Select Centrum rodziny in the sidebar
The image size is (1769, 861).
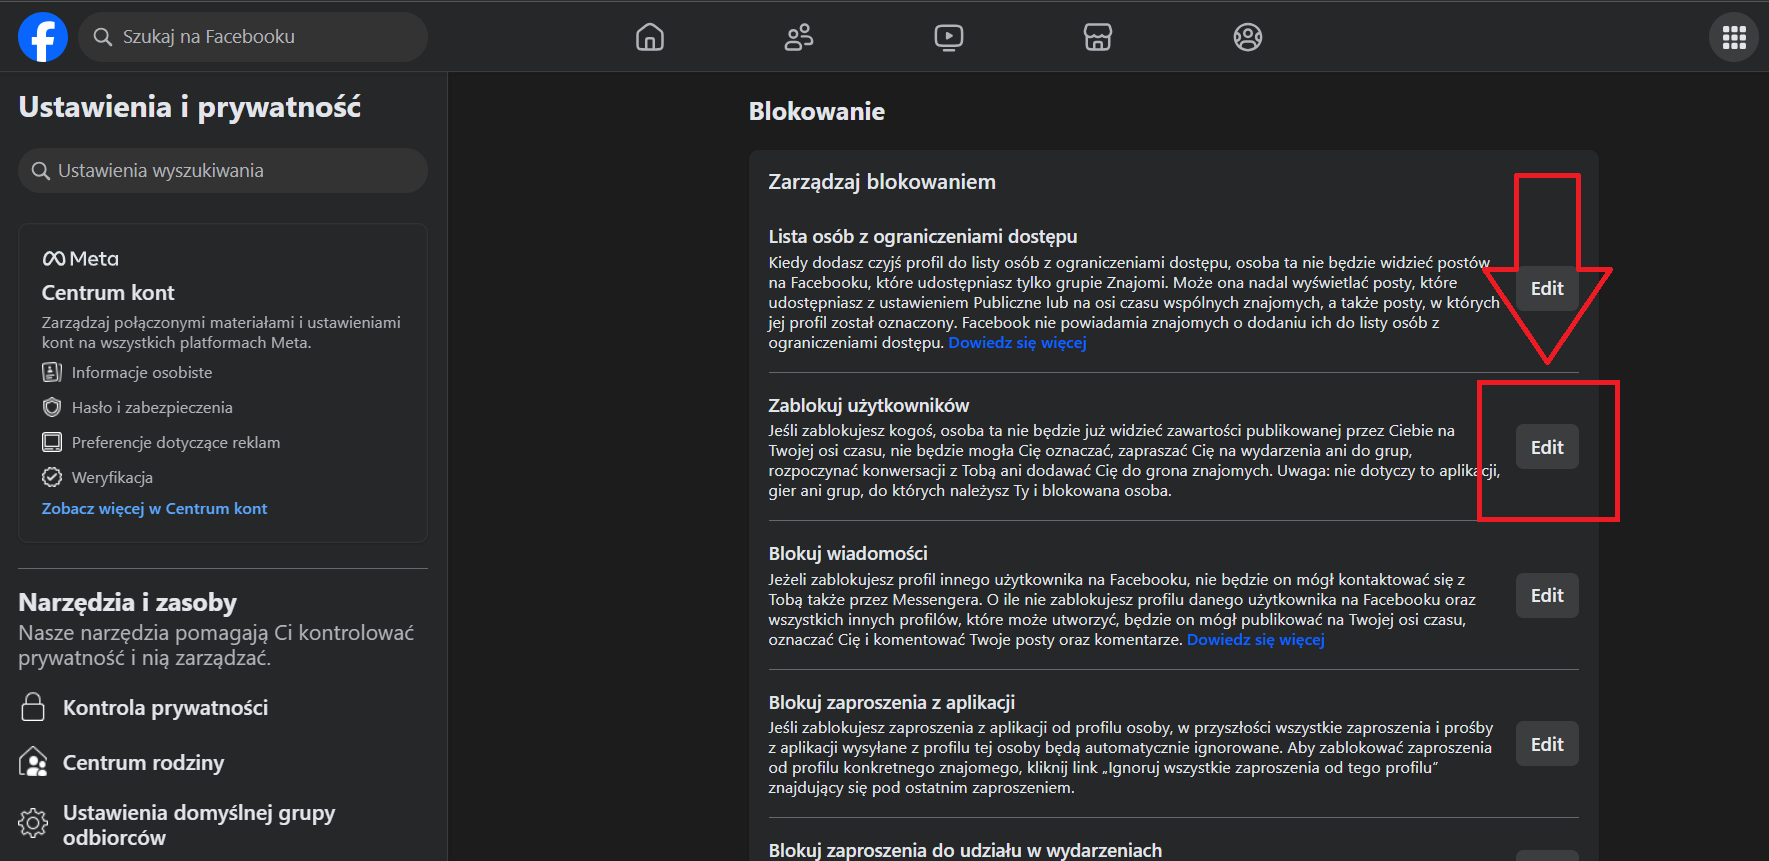(143, 763)
